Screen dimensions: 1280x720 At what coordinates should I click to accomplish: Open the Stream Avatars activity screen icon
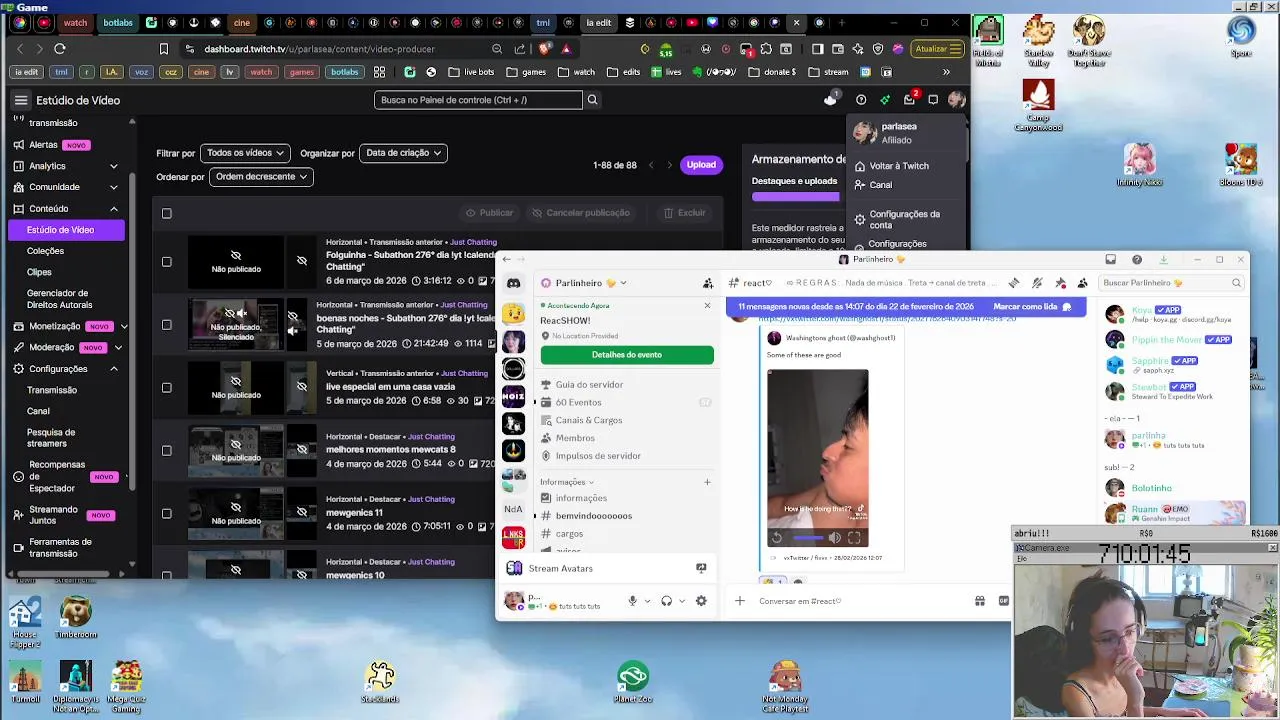pos(701,568)
